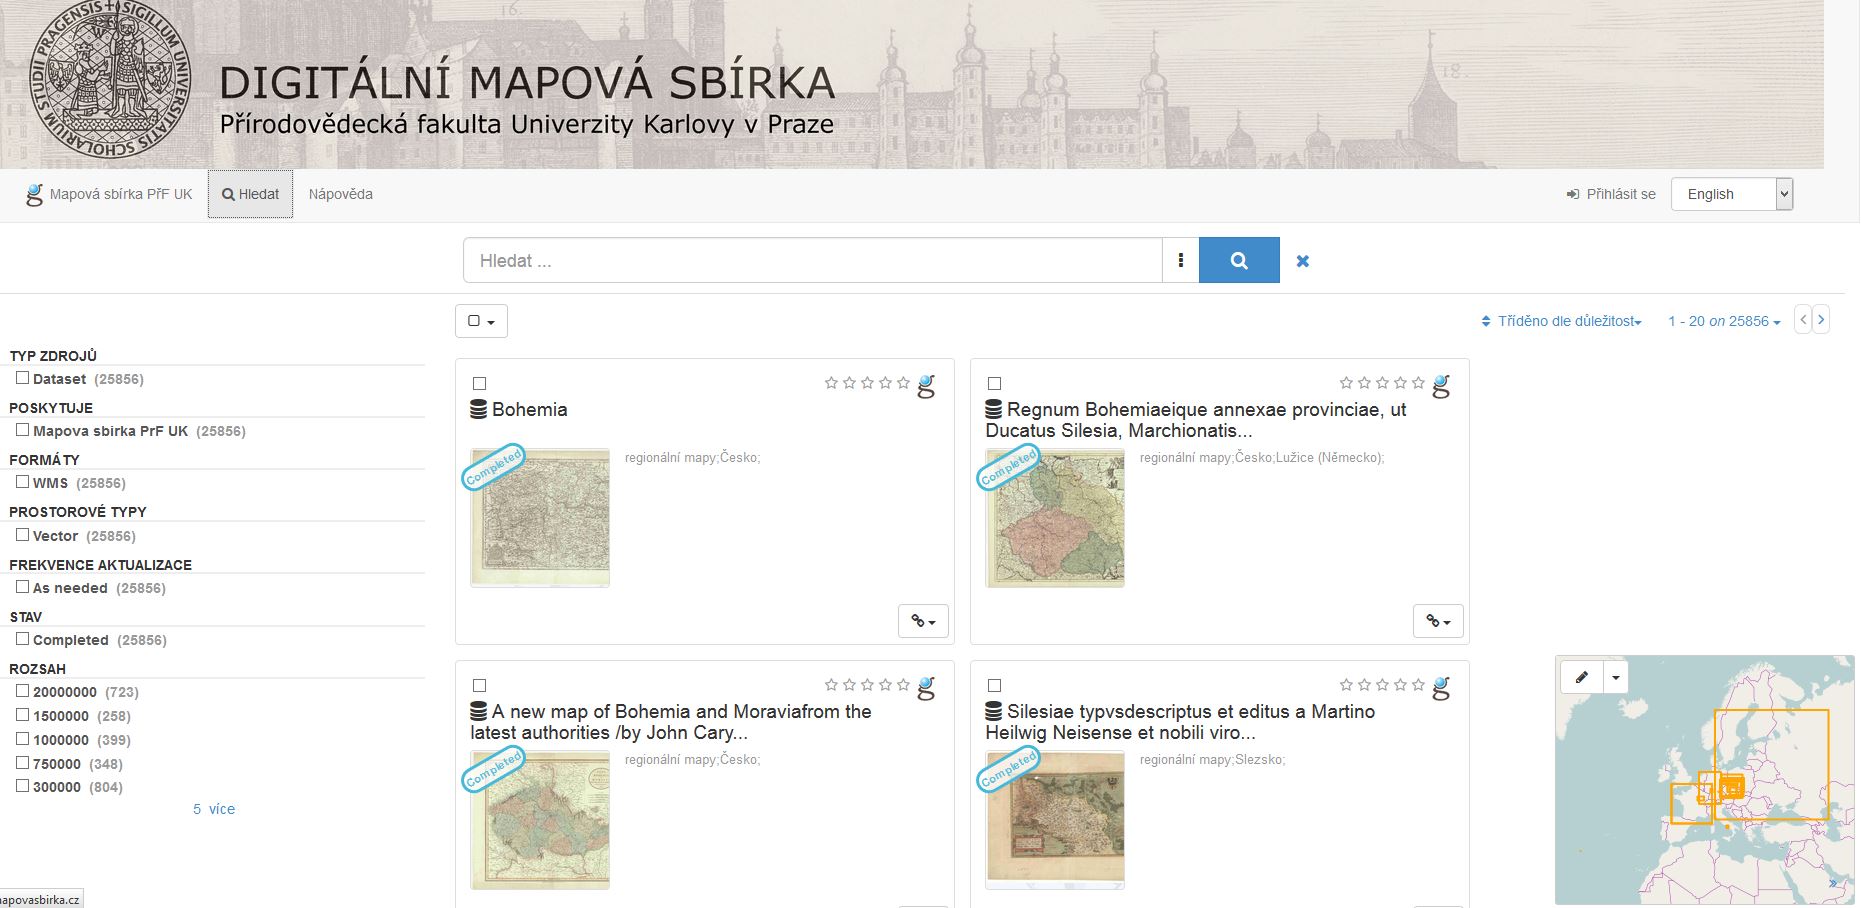
Task: Open the Bohemia record title
Action: (x=529, y=409)
